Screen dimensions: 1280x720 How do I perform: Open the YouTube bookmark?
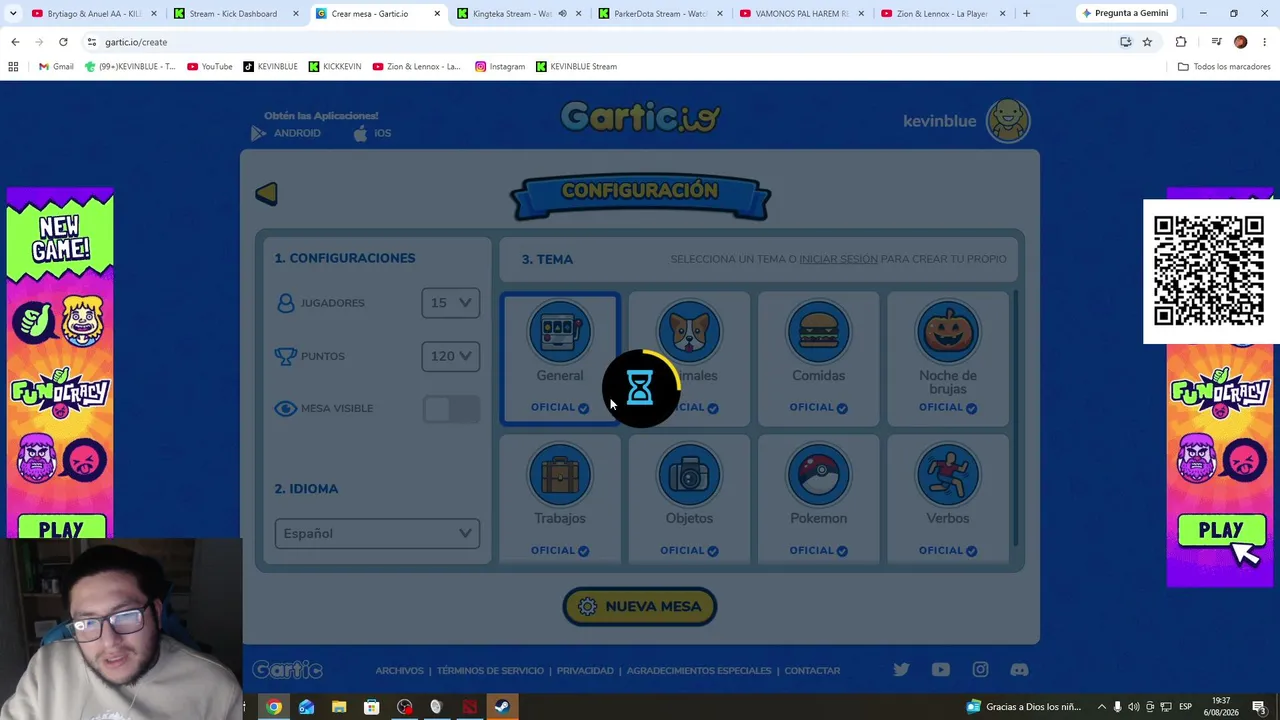pyautogui.click(x=210, y=67)
